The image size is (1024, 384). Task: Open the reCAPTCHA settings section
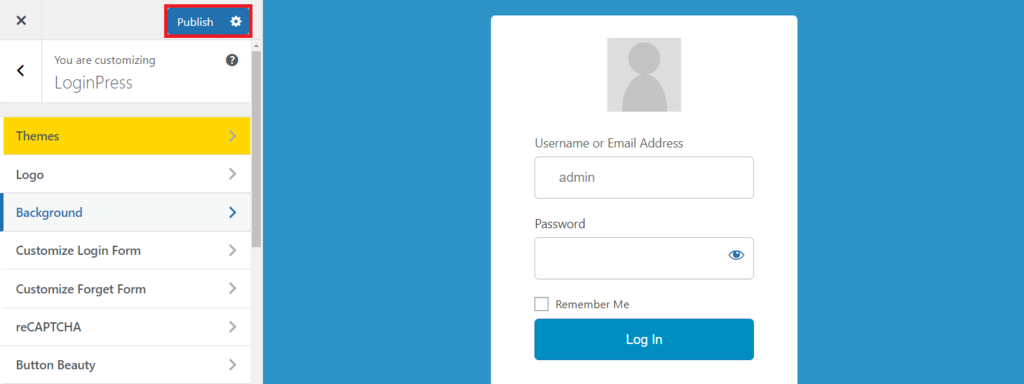126,327
